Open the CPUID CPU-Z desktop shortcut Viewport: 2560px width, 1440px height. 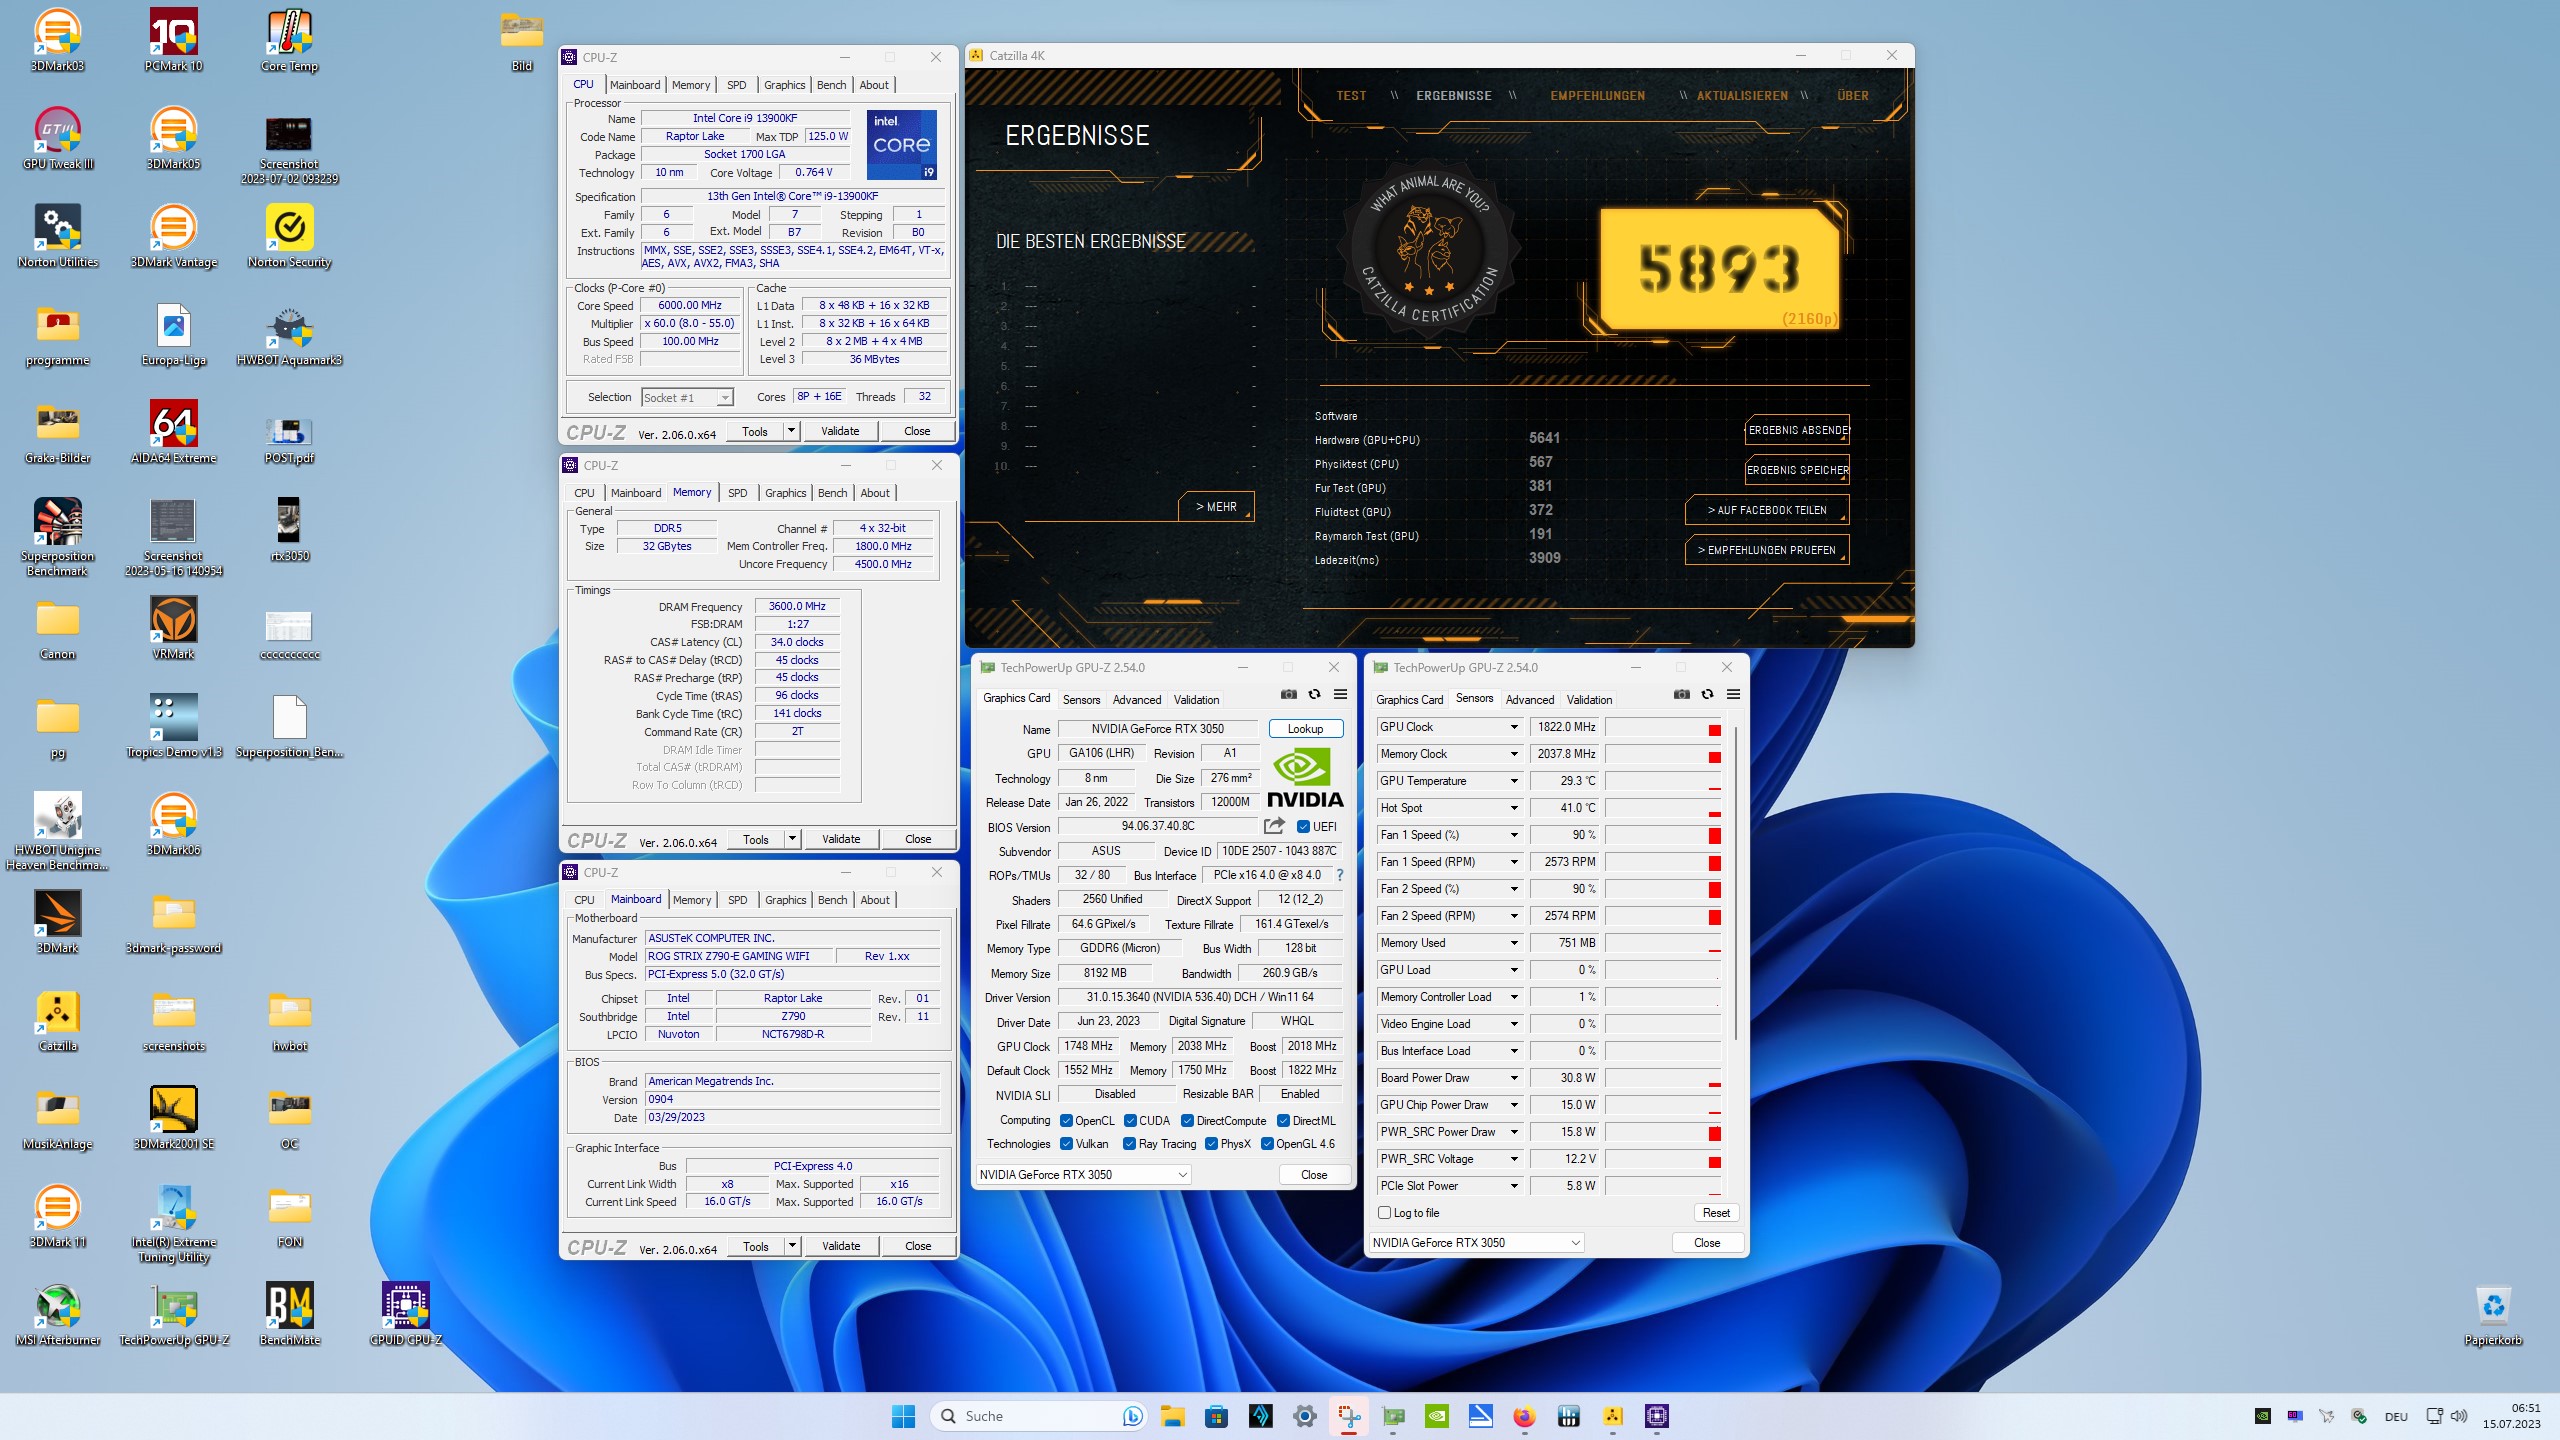point(405,1315)
